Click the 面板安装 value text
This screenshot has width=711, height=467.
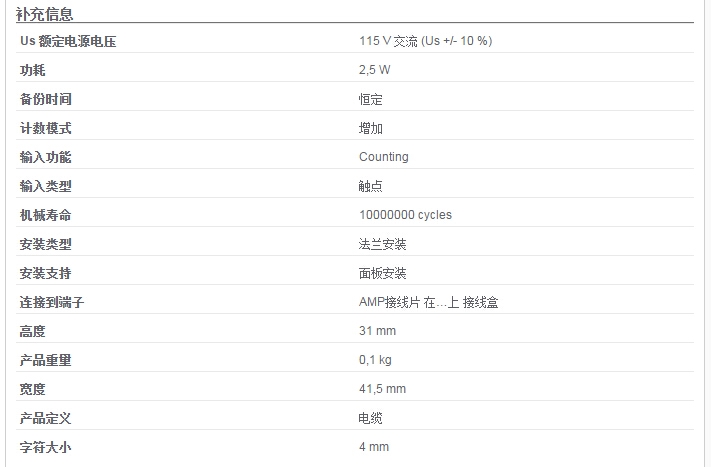(383, 273)
